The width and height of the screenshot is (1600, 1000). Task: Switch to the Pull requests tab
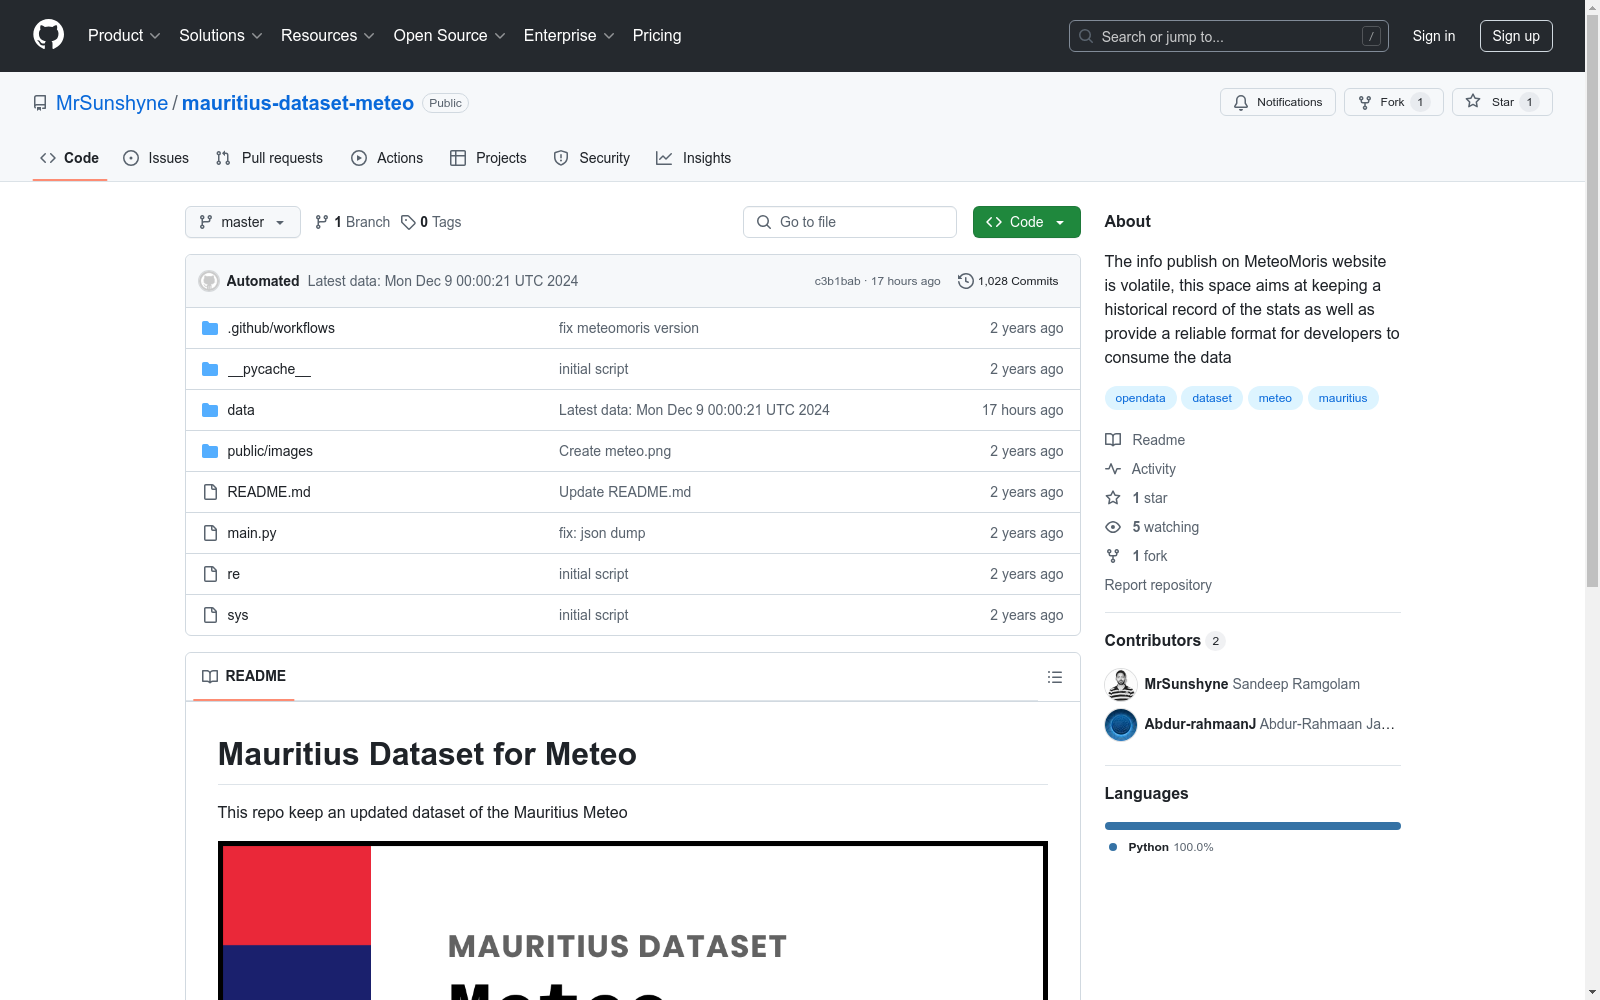(269, 158)
